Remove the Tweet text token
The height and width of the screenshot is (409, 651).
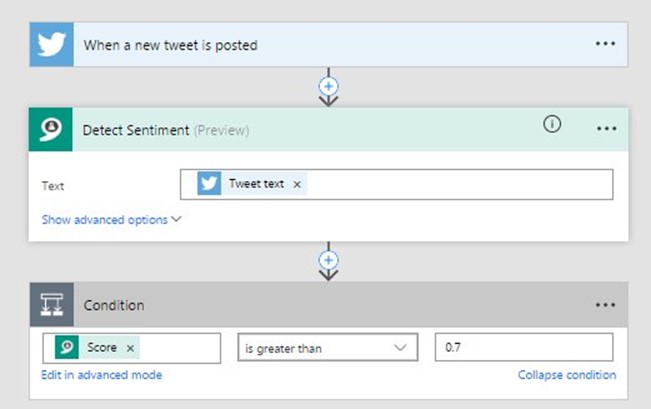click(x=297, y=185)
